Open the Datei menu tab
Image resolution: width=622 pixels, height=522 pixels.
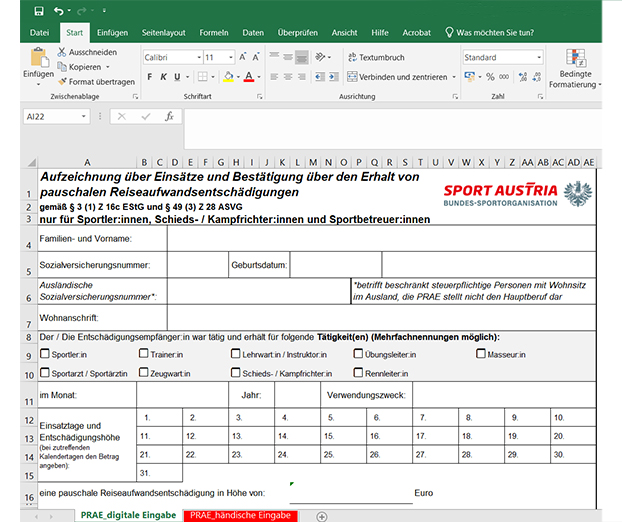click(39, 33)
